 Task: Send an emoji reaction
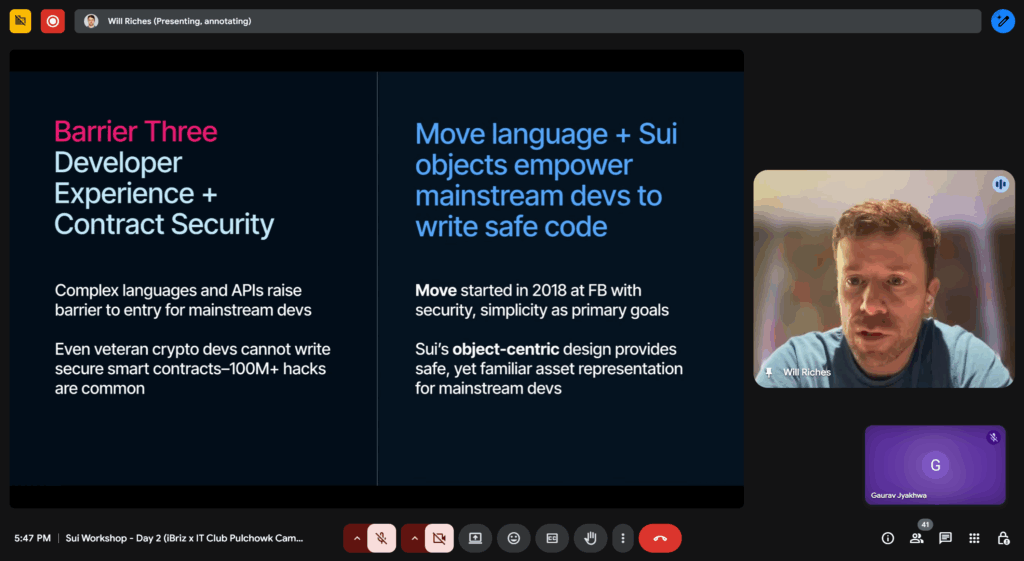514,538
